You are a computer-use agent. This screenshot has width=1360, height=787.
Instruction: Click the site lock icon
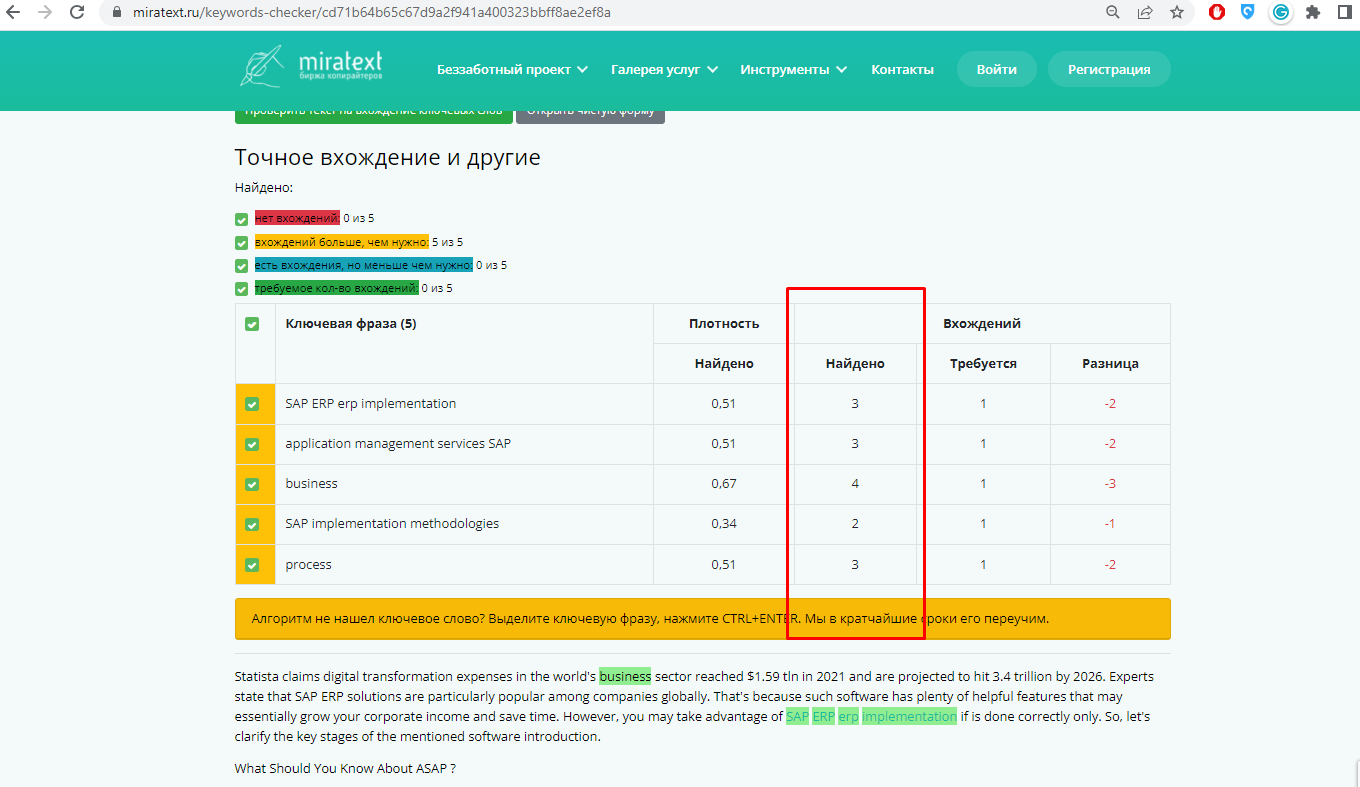(x=117, y=13)
